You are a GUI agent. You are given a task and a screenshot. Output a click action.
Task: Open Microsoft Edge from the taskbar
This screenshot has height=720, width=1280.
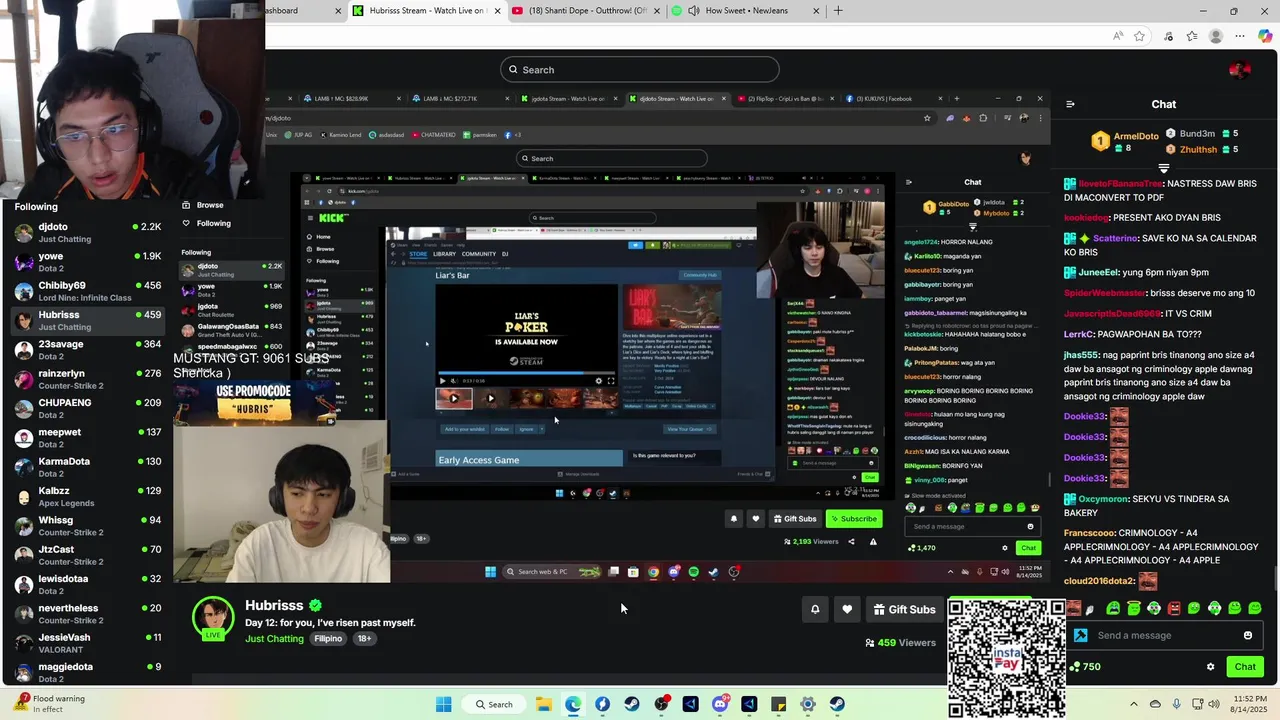tap(573, 704)
